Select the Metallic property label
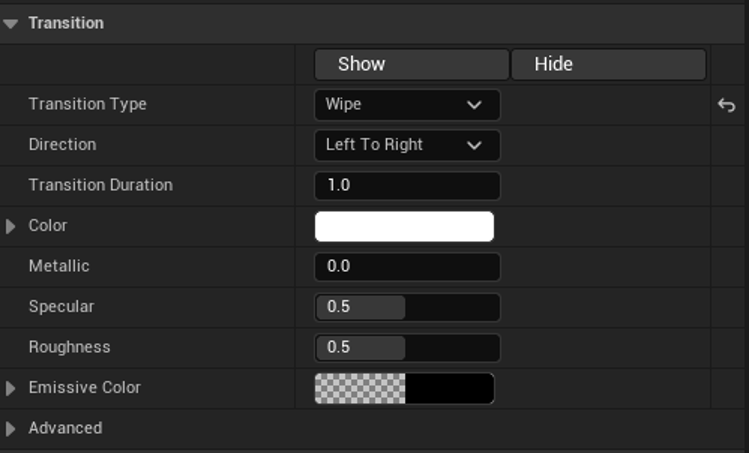 pos(59,266)
